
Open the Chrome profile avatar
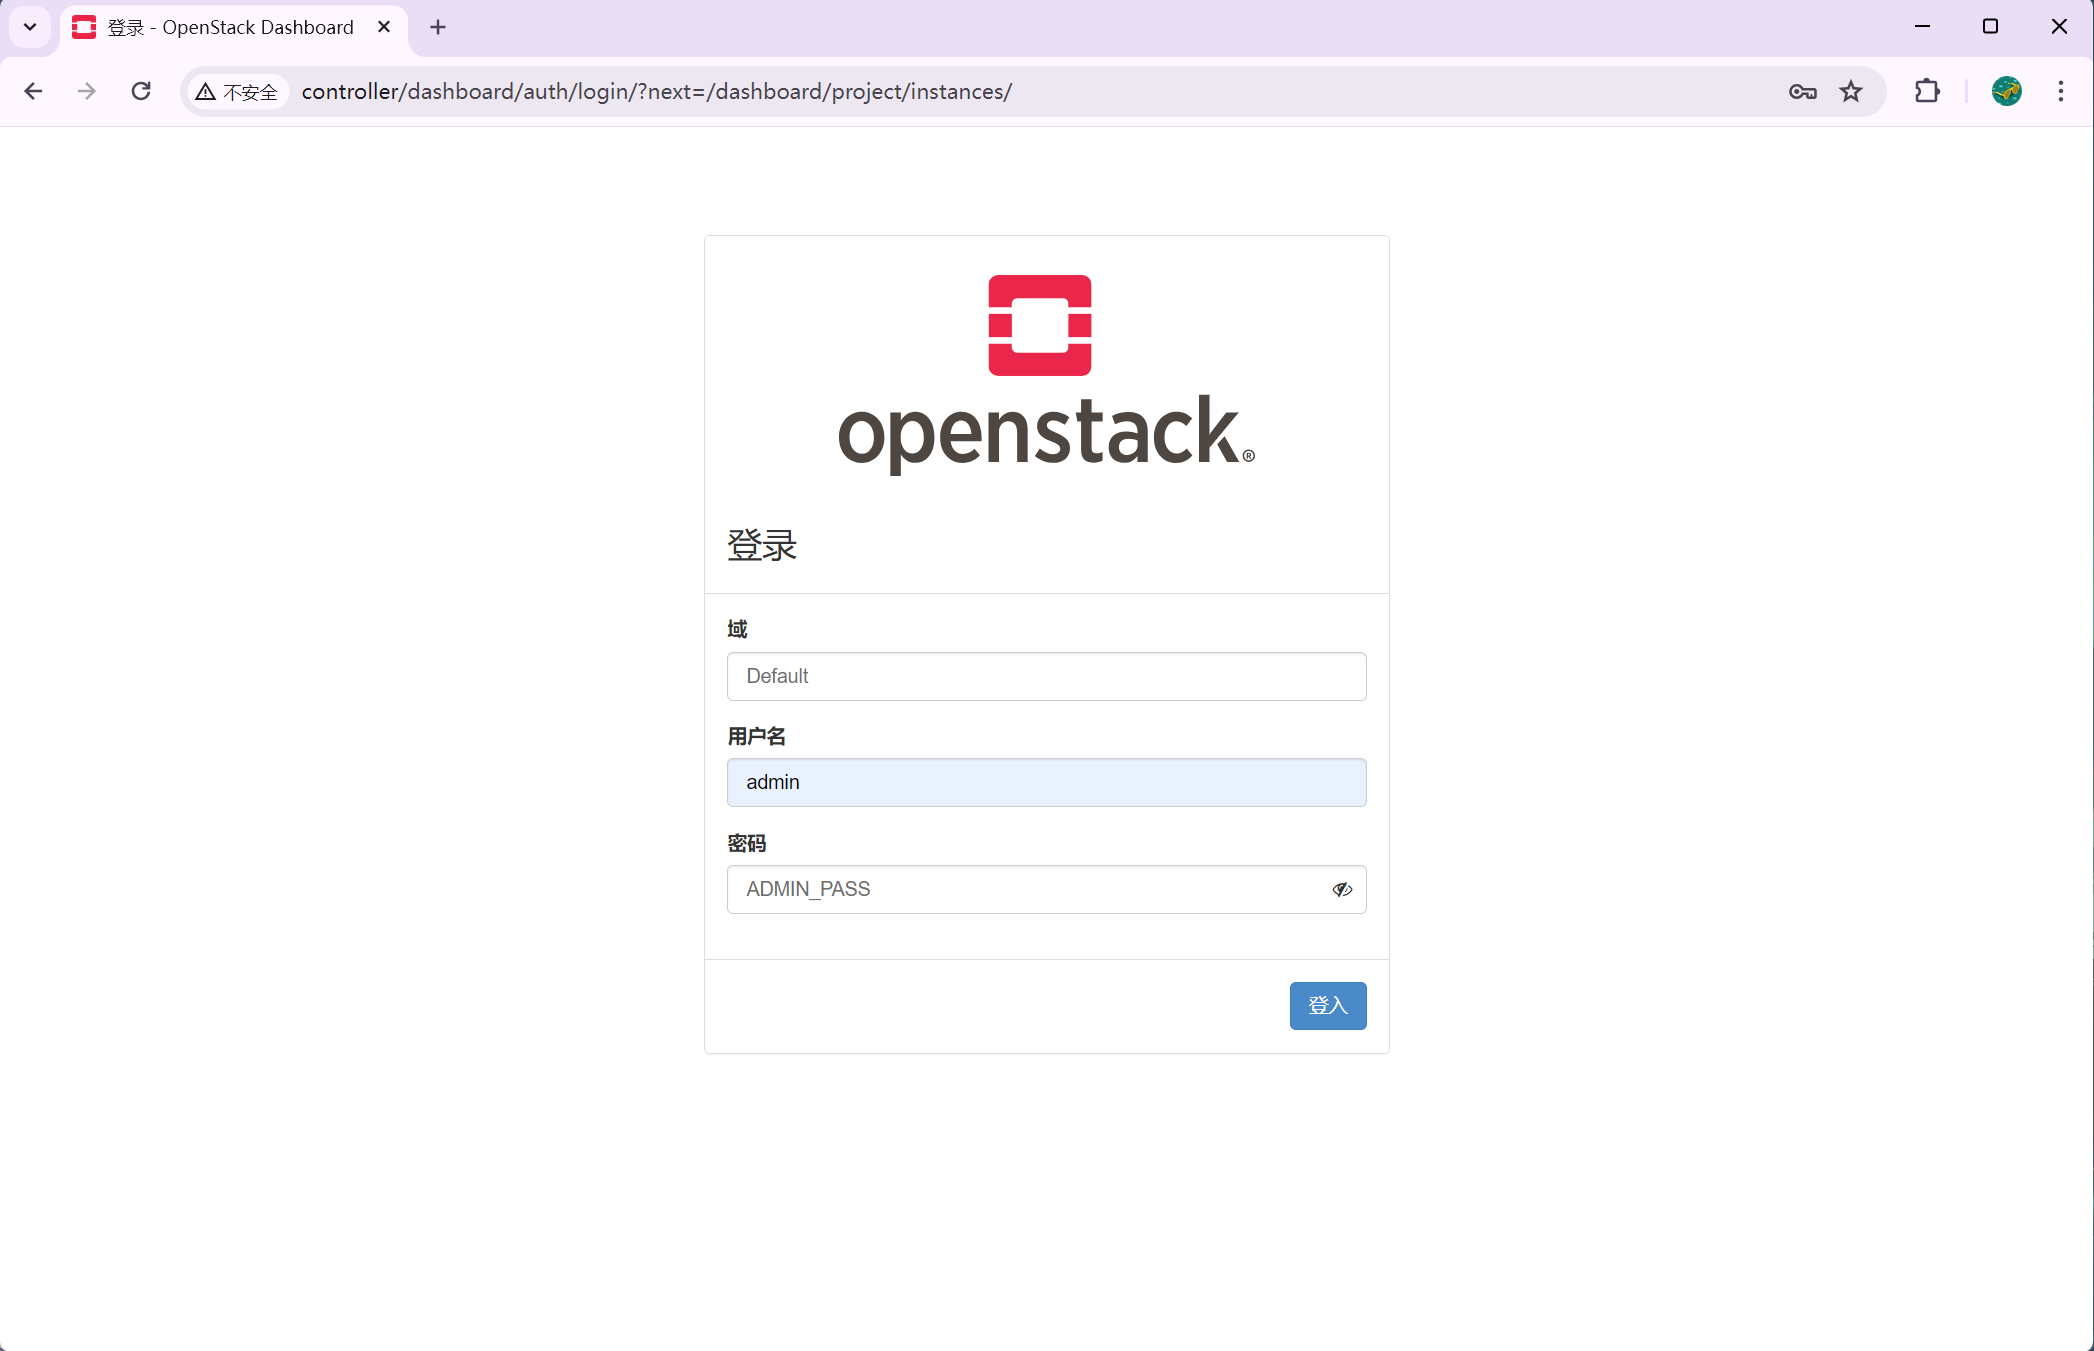[2006, 91]
